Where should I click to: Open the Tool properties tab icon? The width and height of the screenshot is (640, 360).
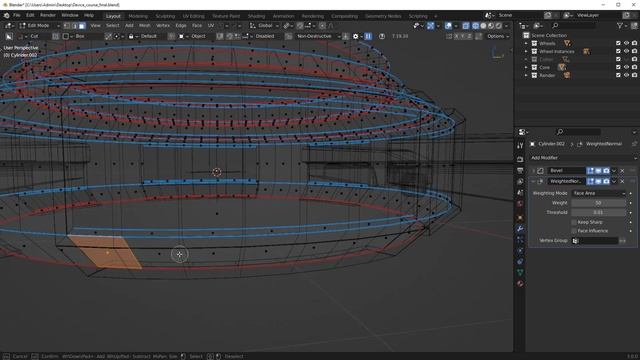[520, 146]
